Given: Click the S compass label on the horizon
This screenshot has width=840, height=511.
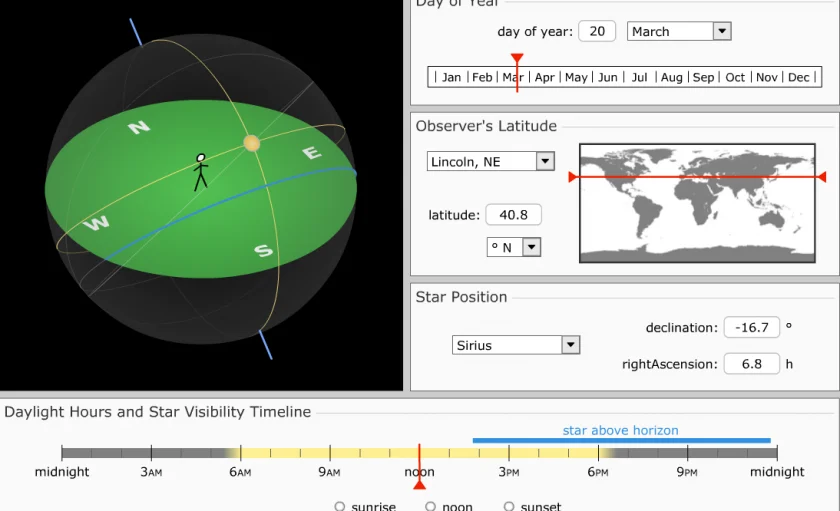Looking at the screenshot, I should tap(263, 250).
